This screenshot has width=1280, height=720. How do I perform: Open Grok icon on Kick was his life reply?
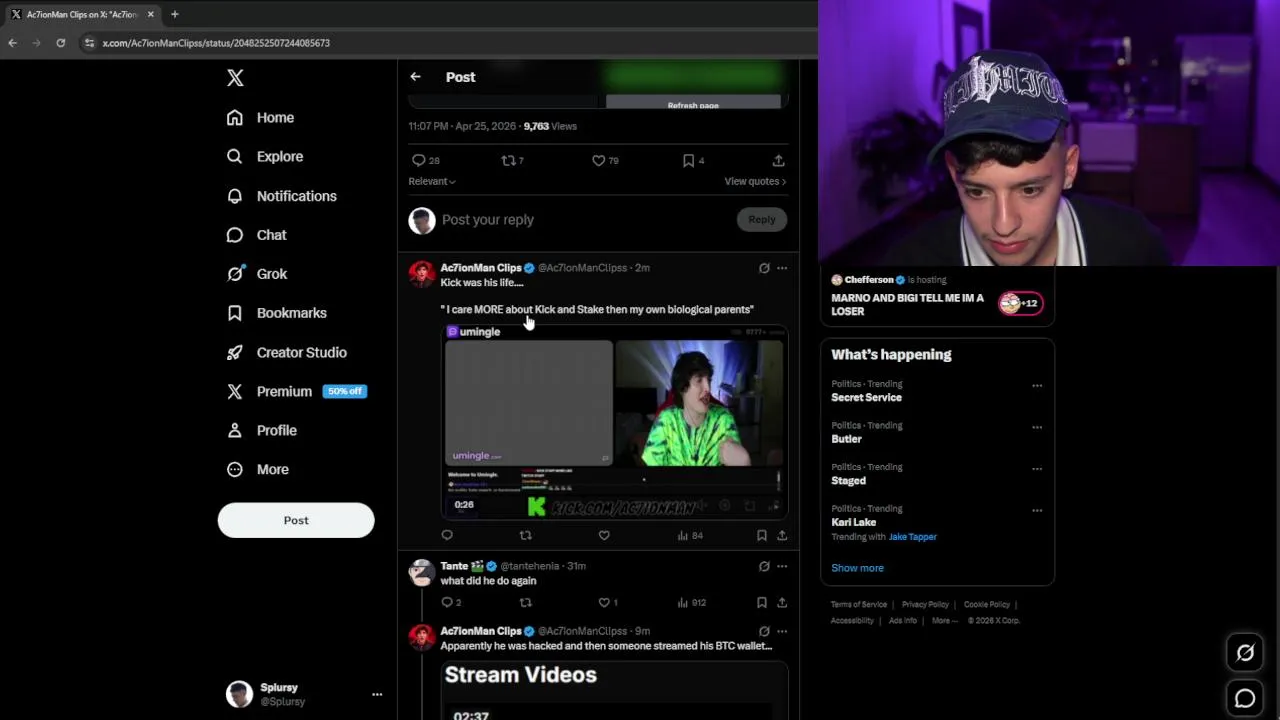764,268
